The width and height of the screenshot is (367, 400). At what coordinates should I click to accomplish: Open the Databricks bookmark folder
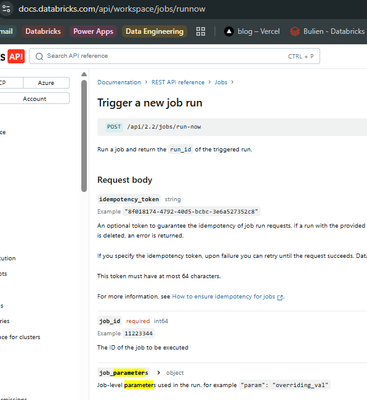coord(43,31)
